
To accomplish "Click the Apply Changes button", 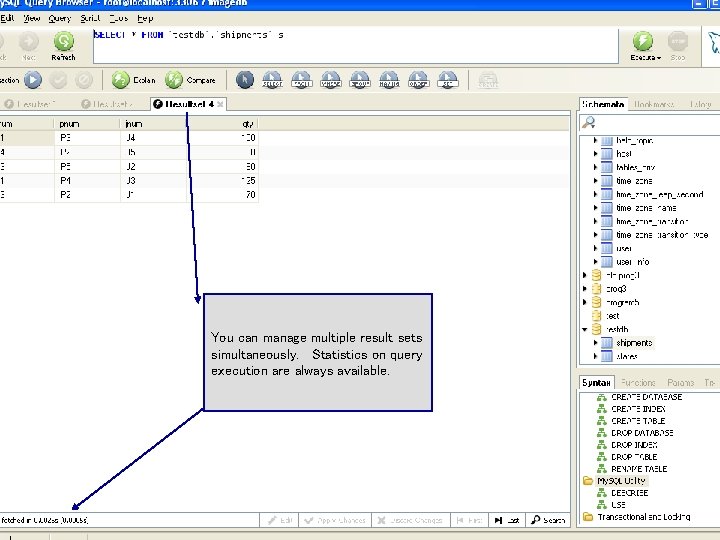I will click(335, 520).
